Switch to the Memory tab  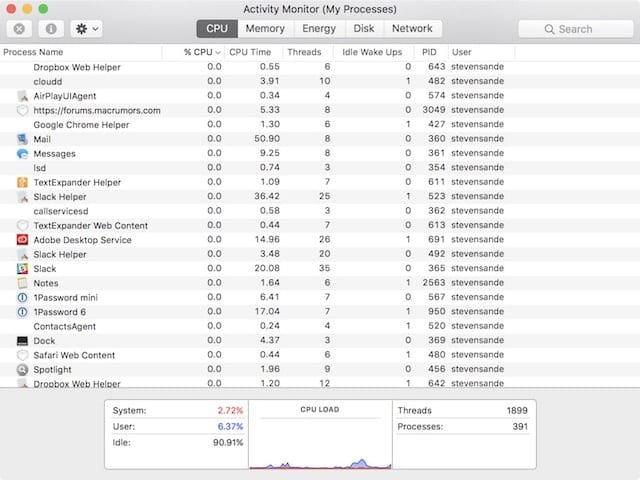click(x=265, y=29)
